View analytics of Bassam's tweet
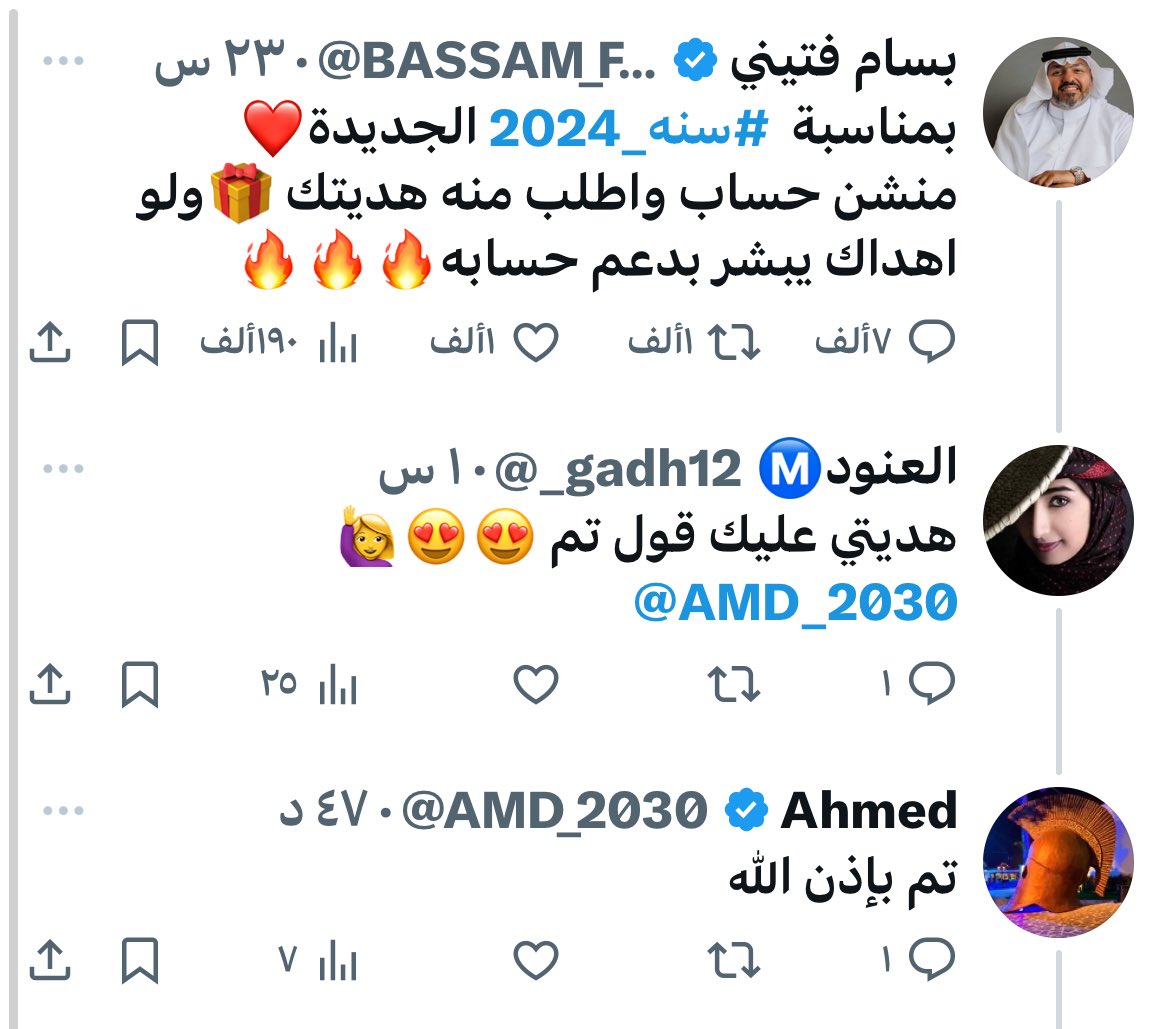 click(338, 343)
